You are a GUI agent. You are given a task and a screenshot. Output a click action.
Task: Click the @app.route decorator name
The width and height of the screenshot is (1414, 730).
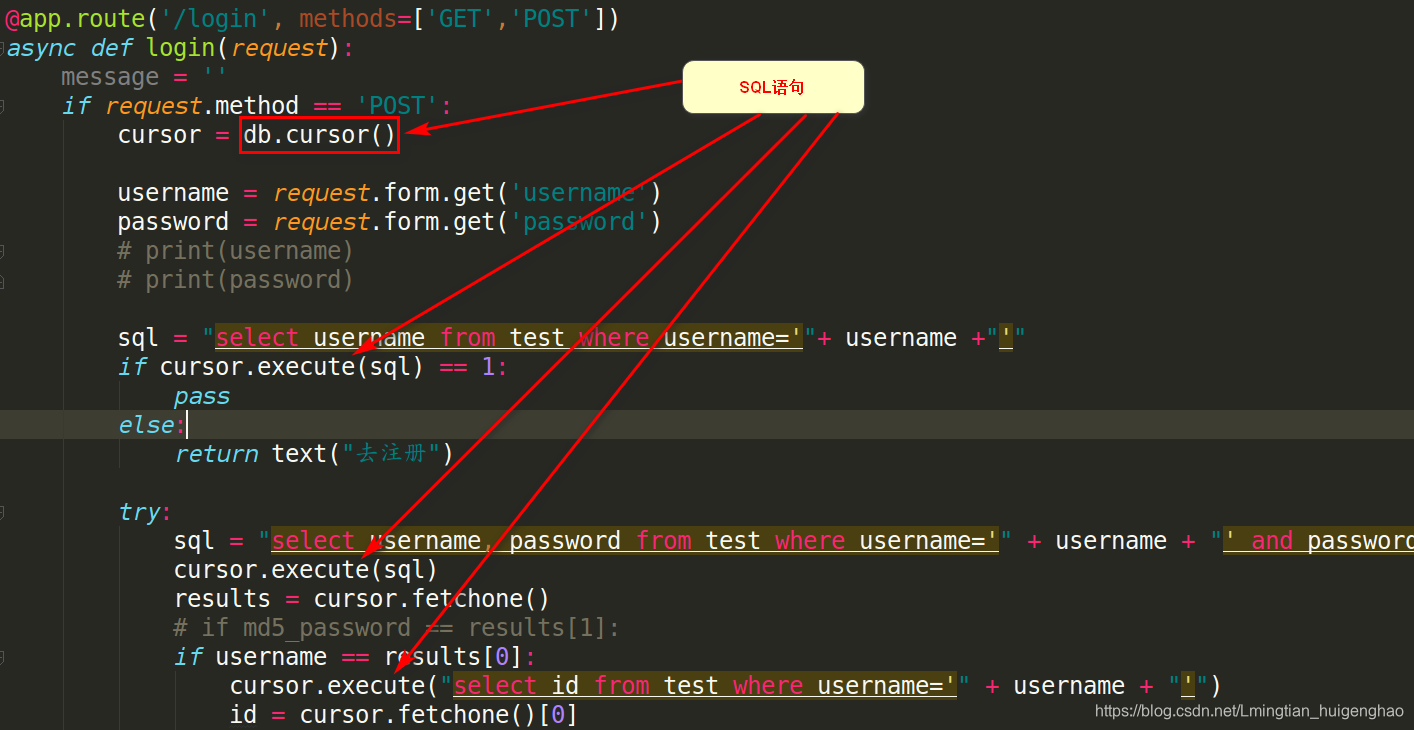pyautogui.click(x=77, y=18)
